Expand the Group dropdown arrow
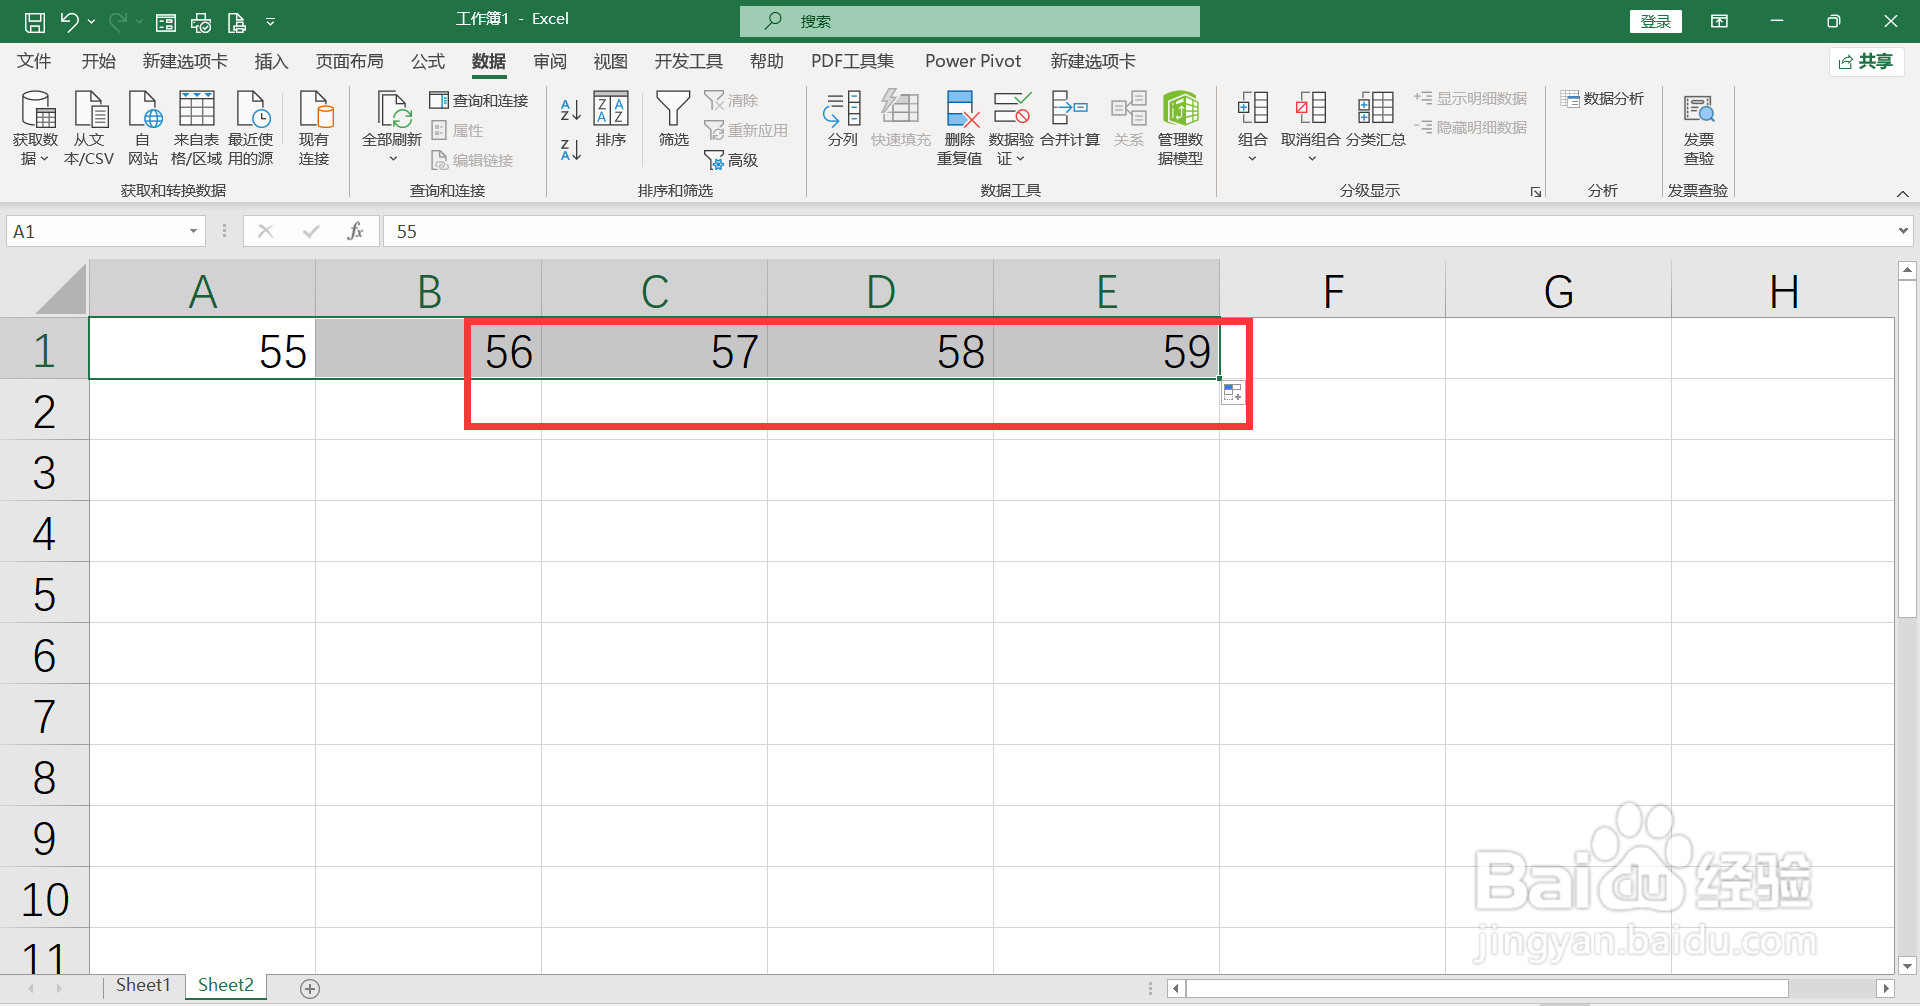 [x=1252, y=159]
